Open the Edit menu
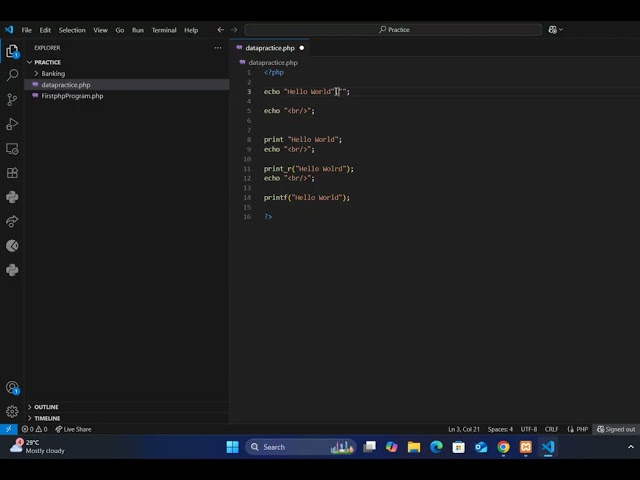Viewport: 640px width, 480px height. click(x=45, y=30)
